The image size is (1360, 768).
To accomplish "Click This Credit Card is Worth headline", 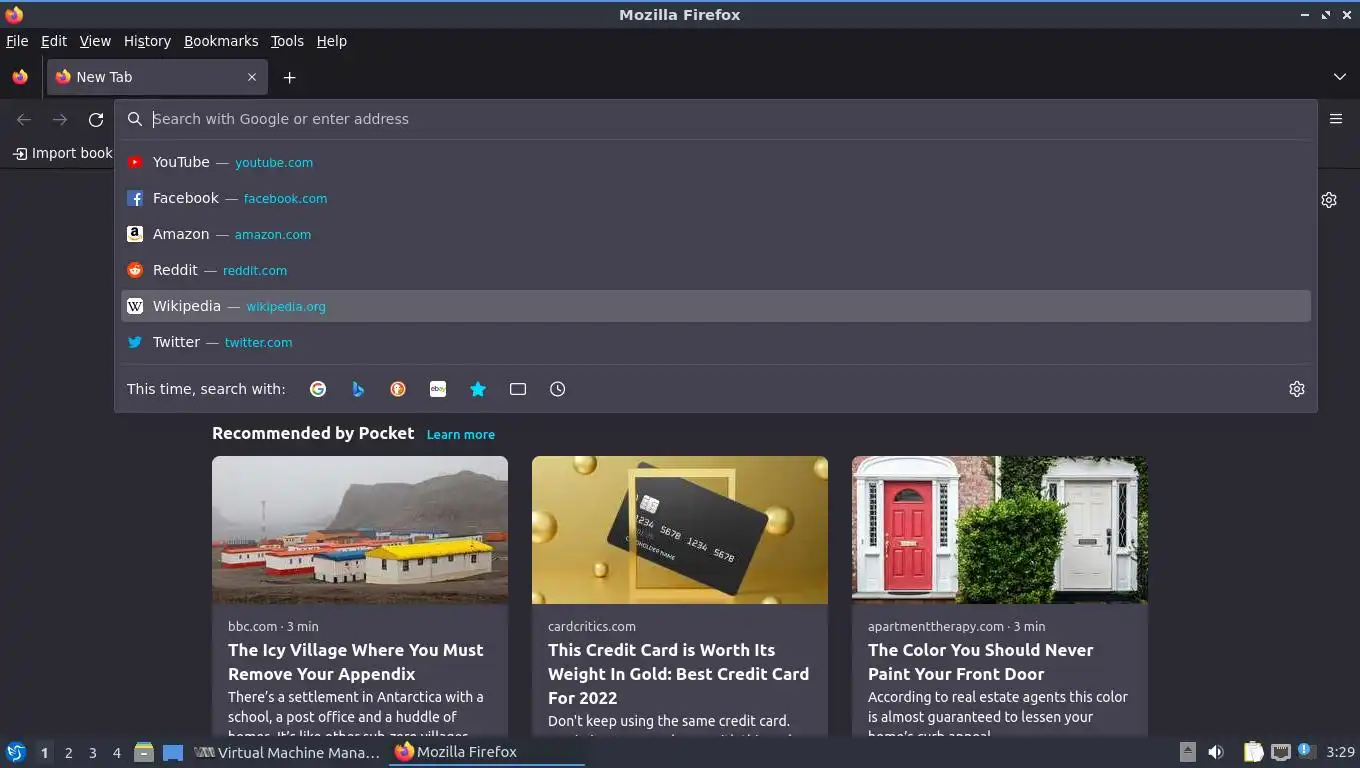I will pos(678,674).
